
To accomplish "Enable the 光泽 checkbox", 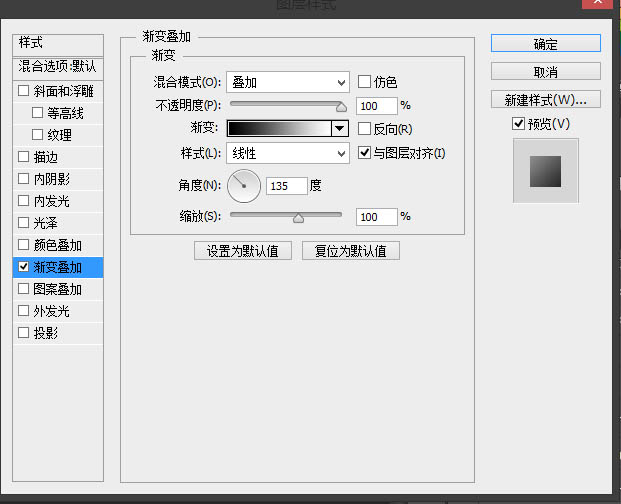I will [x=24, y=223].
